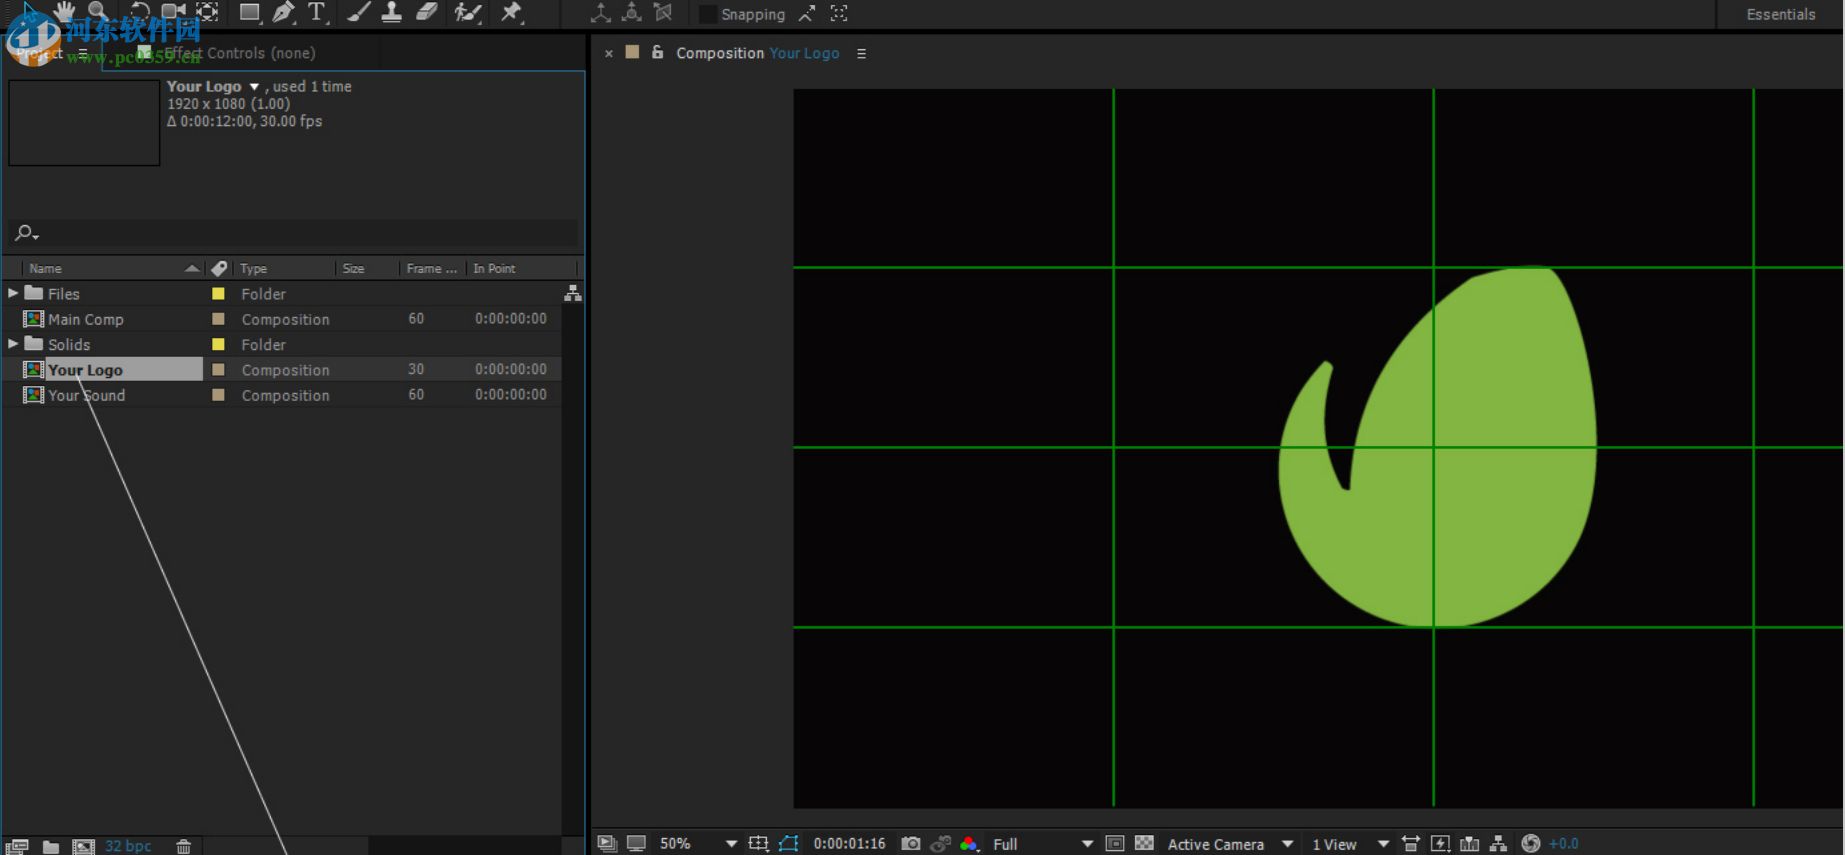Image resolution: width=1845 pixels, height=855 pixels.
Task: Open the Composition panel menu
Action: [861, 54]
